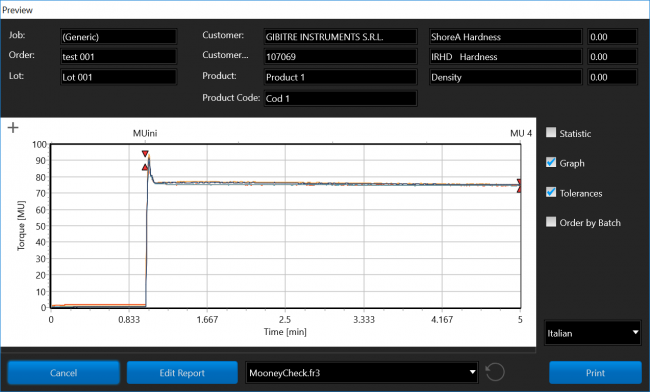Image resolution: width=650 pixels, height=392 pixels.
Task: Toggle the Order by Batch checkbox
Action: (x=551, y=222)
